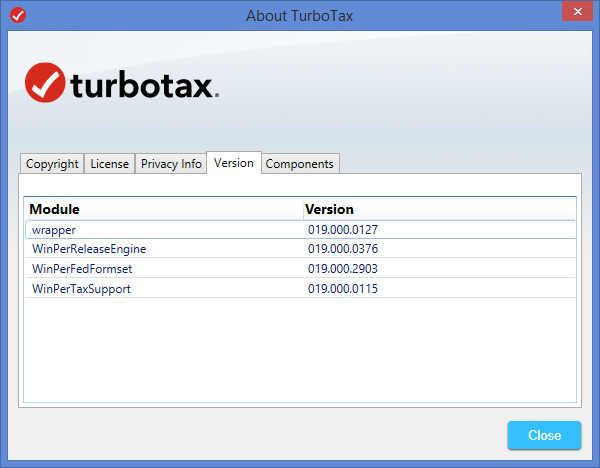Click version value 019.000.0376
The image size is (600, 468).
click(343, 249)
